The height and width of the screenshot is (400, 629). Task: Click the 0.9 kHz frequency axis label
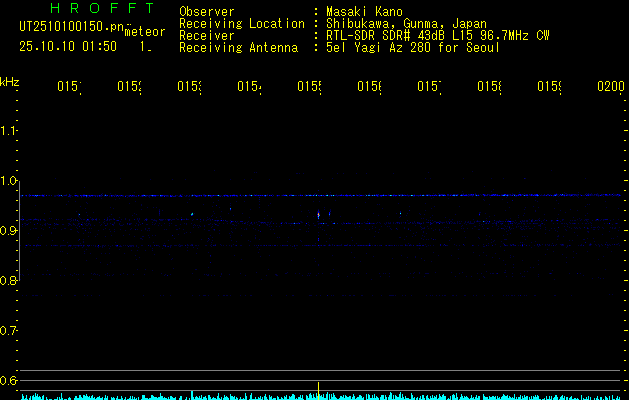click(9, 231)
